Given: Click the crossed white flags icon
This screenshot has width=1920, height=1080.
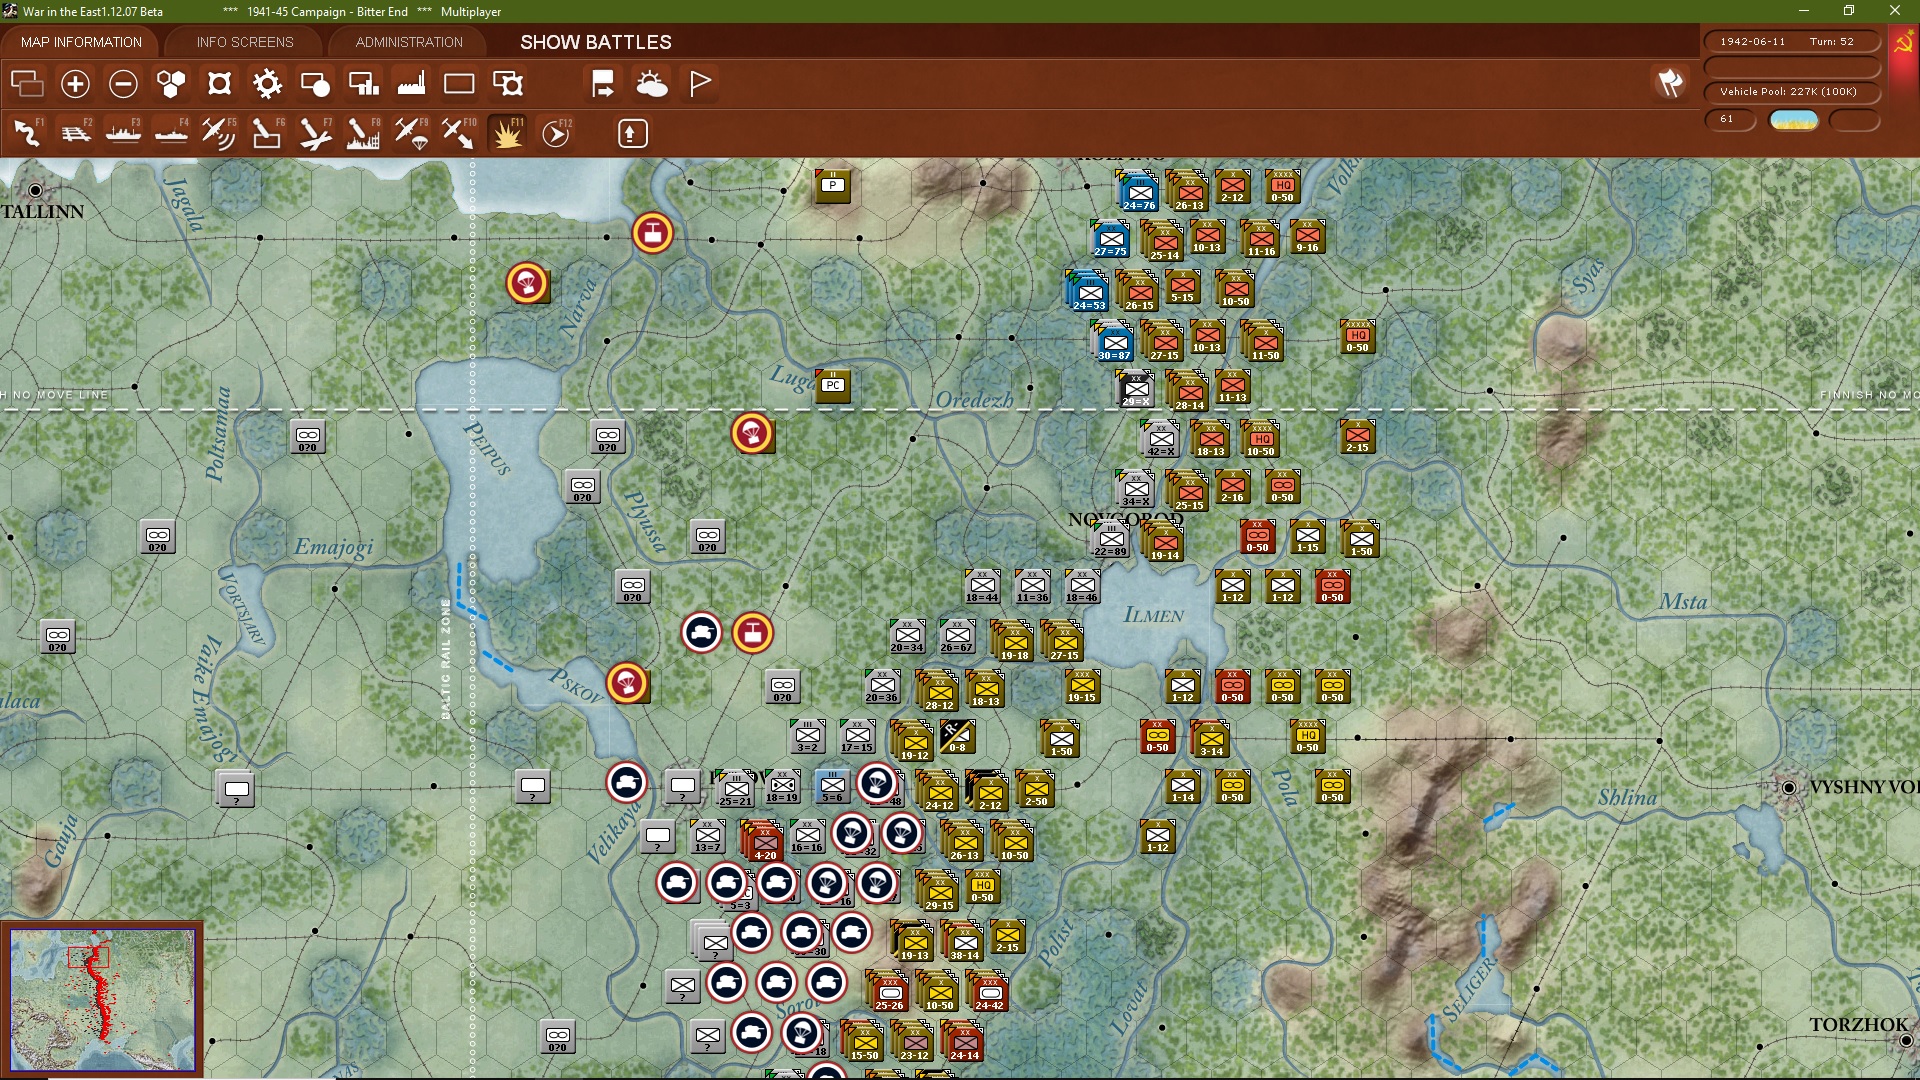Looking at the screenshot, I should (1670, 84).
